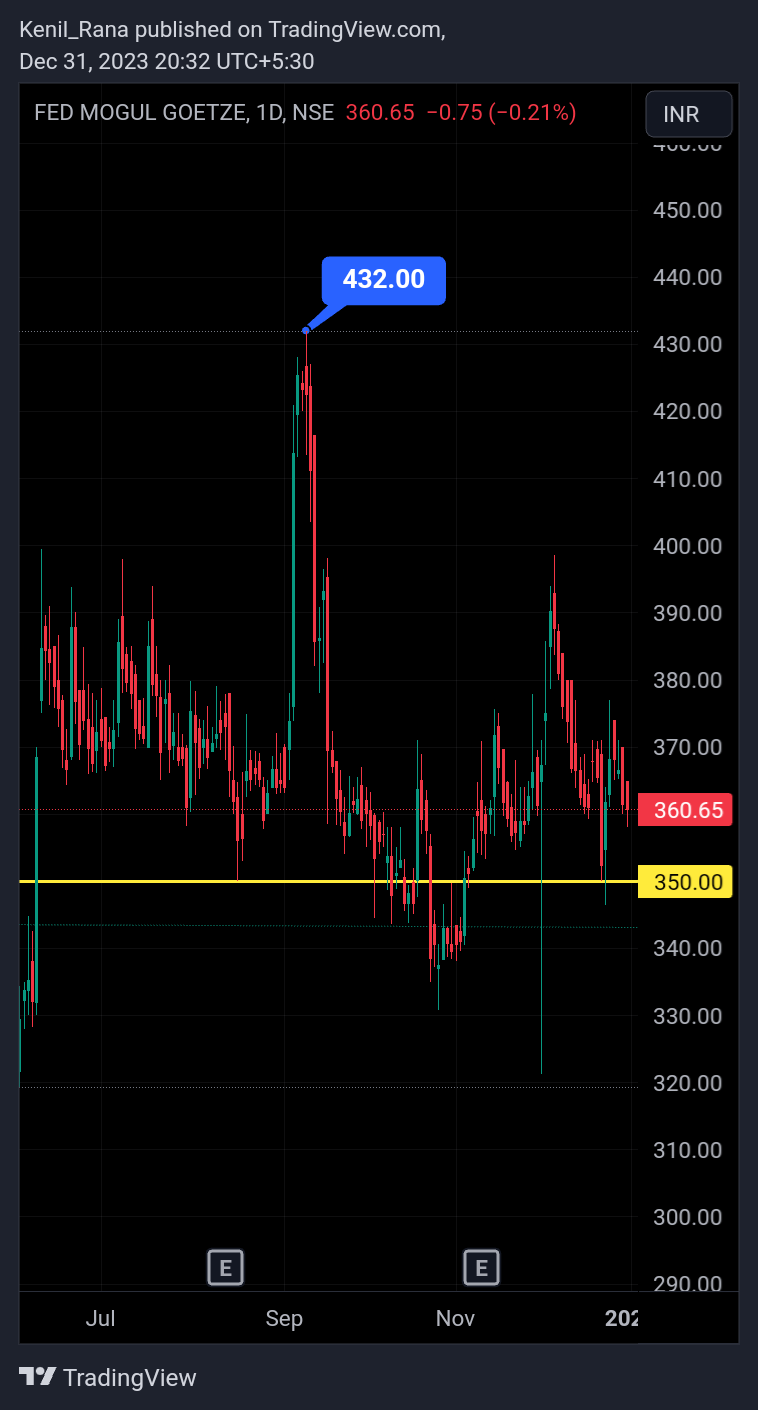Click the Sep label on time axis

click(284, 1319)
